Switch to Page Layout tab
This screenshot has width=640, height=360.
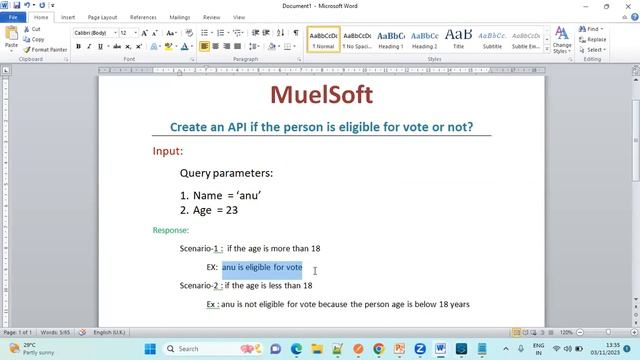tap(102, 17)
